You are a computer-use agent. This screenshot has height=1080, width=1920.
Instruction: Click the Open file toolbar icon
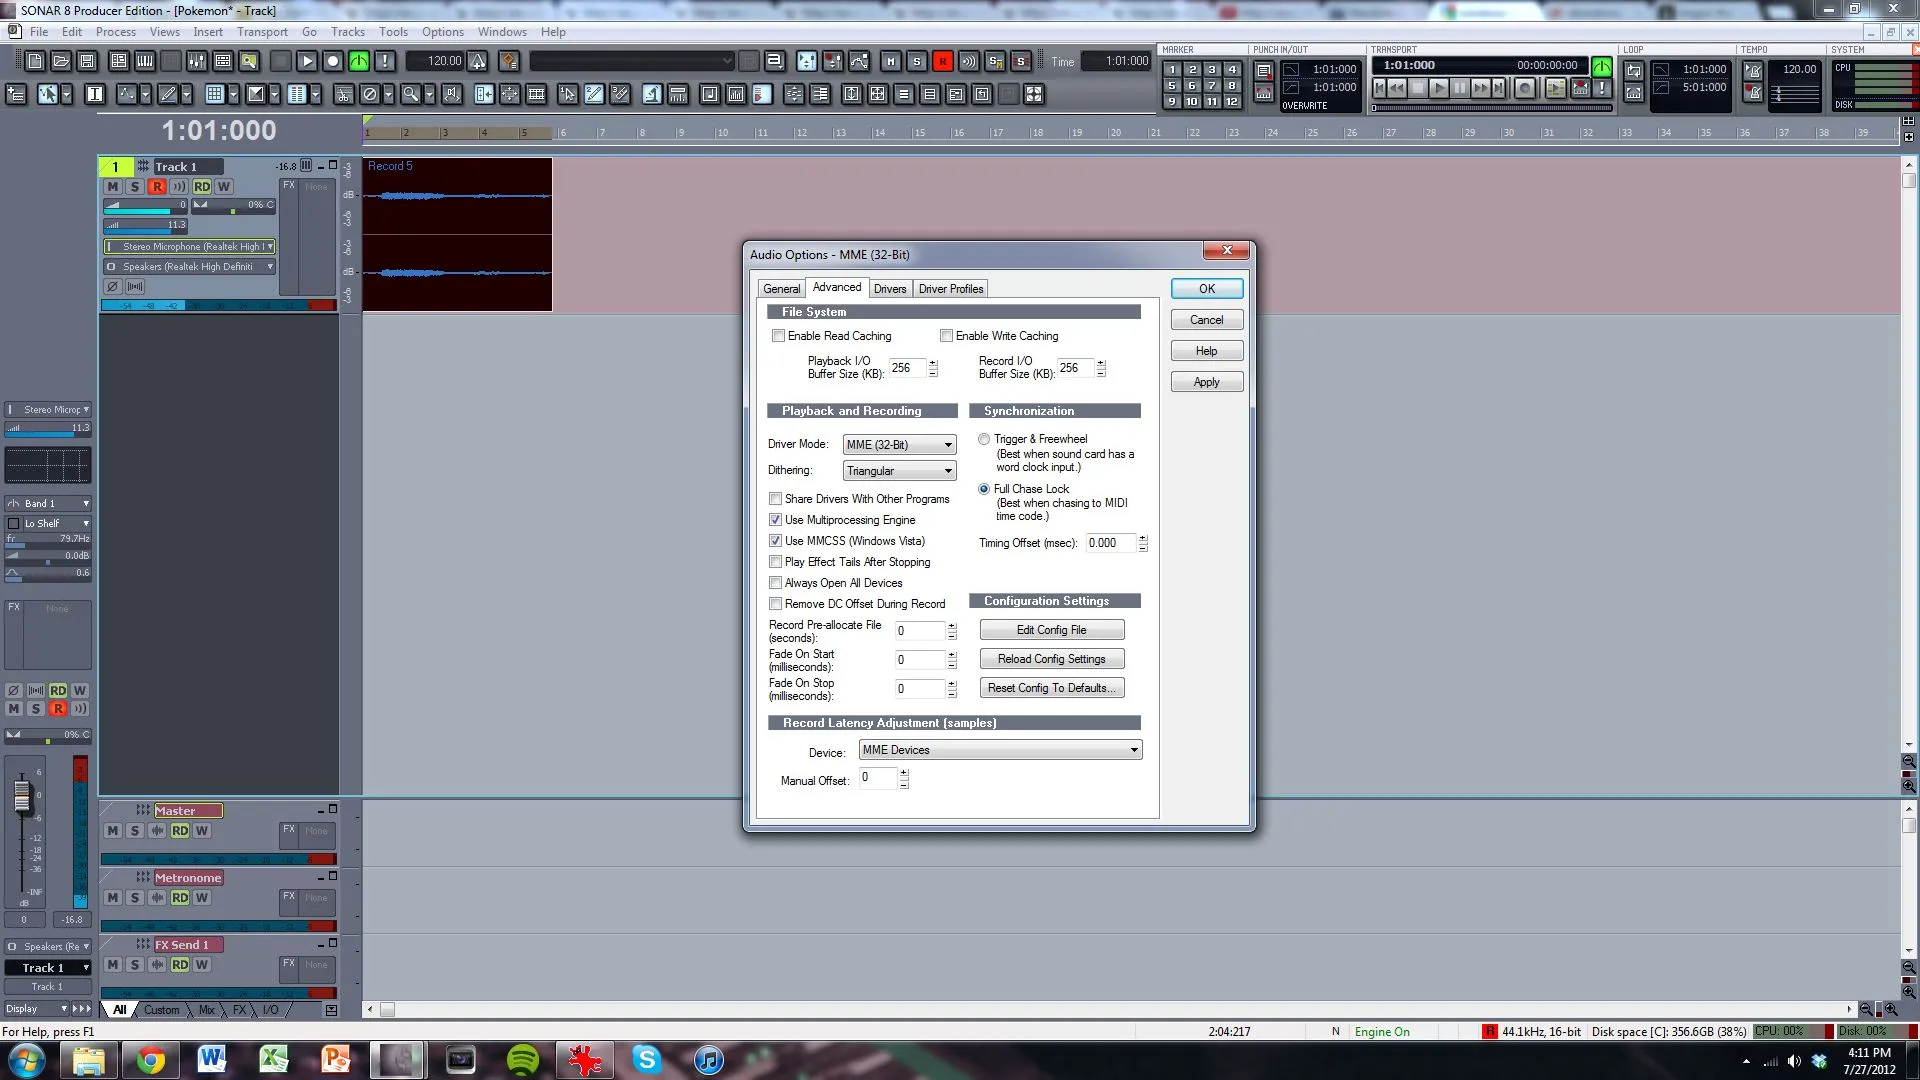click(60, 62)
